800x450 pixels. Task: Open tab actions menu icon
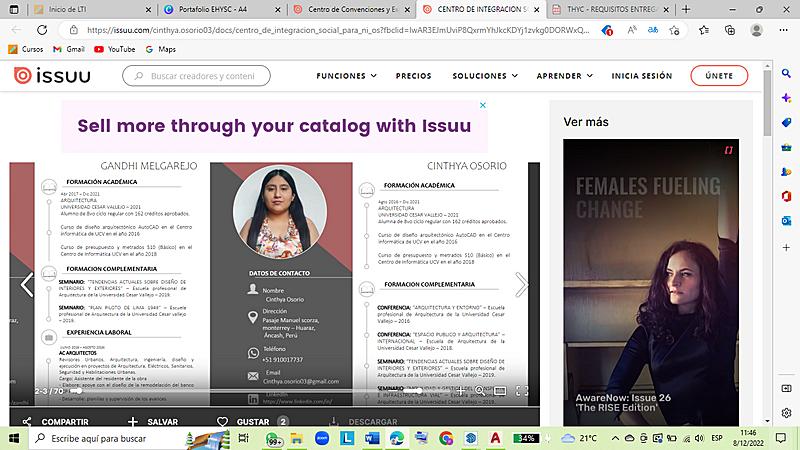(14, 9)
